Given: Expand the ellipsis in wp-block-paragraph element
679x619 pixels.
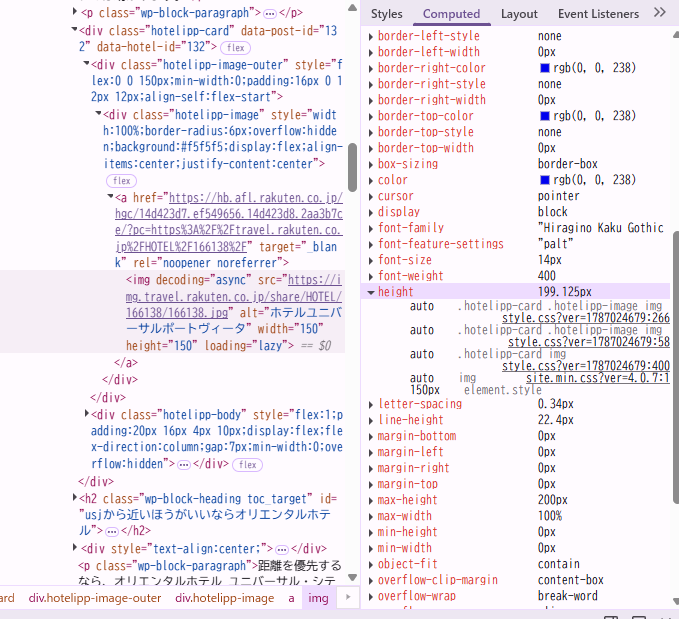Looking at the screenshot, I should click(x=270, y=13).
